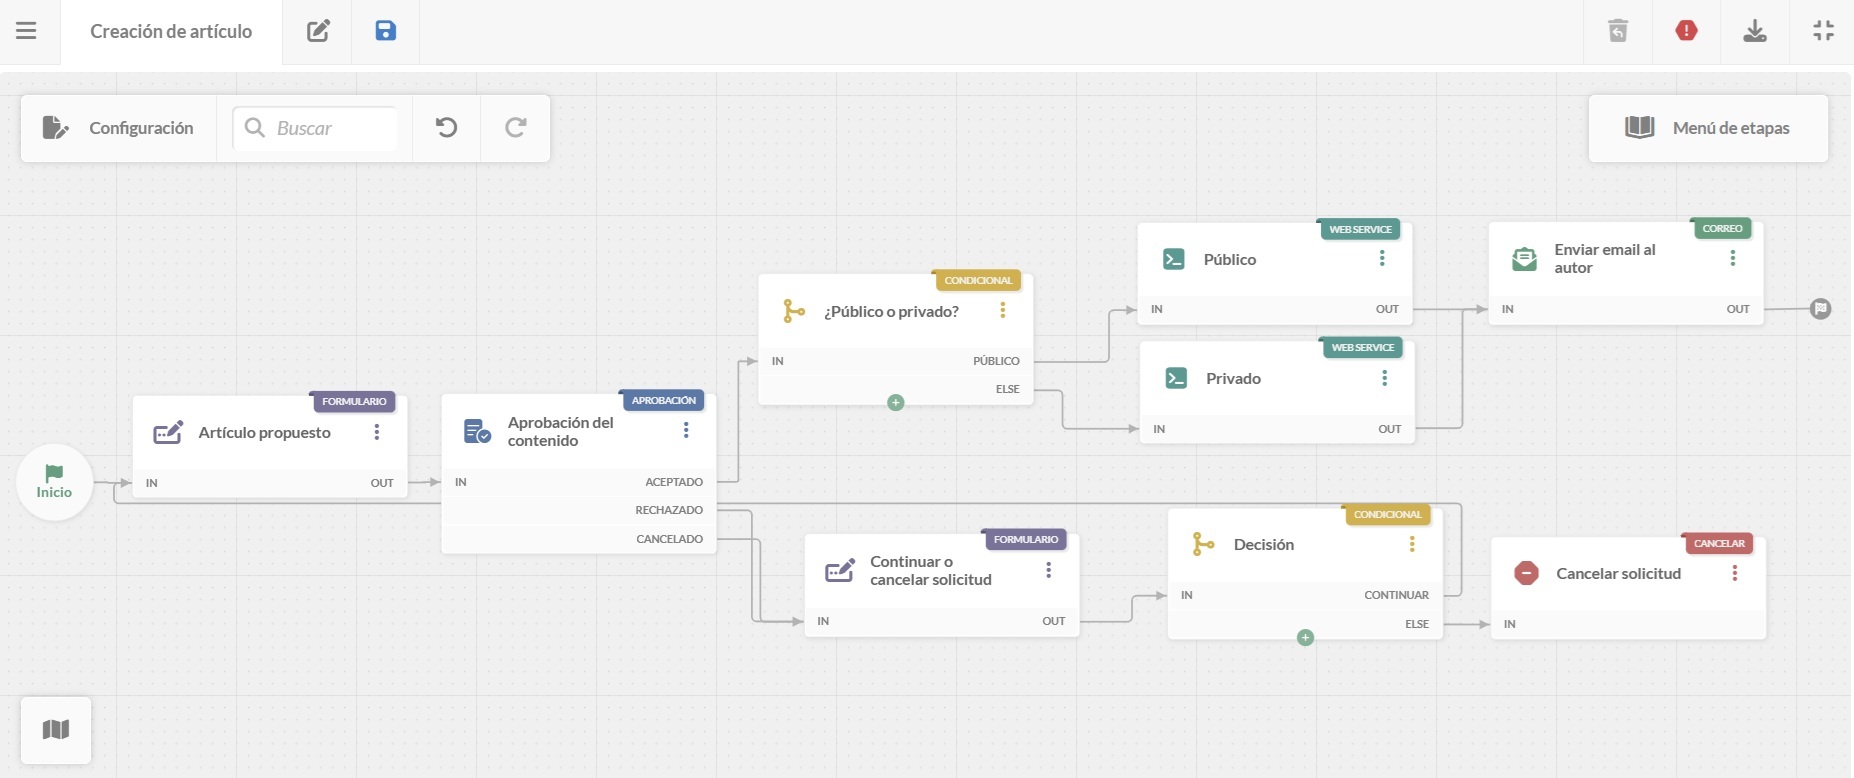
Task: Click the FORMULARIO tag on Continuar o cancelar
Action: (1025, 540)
